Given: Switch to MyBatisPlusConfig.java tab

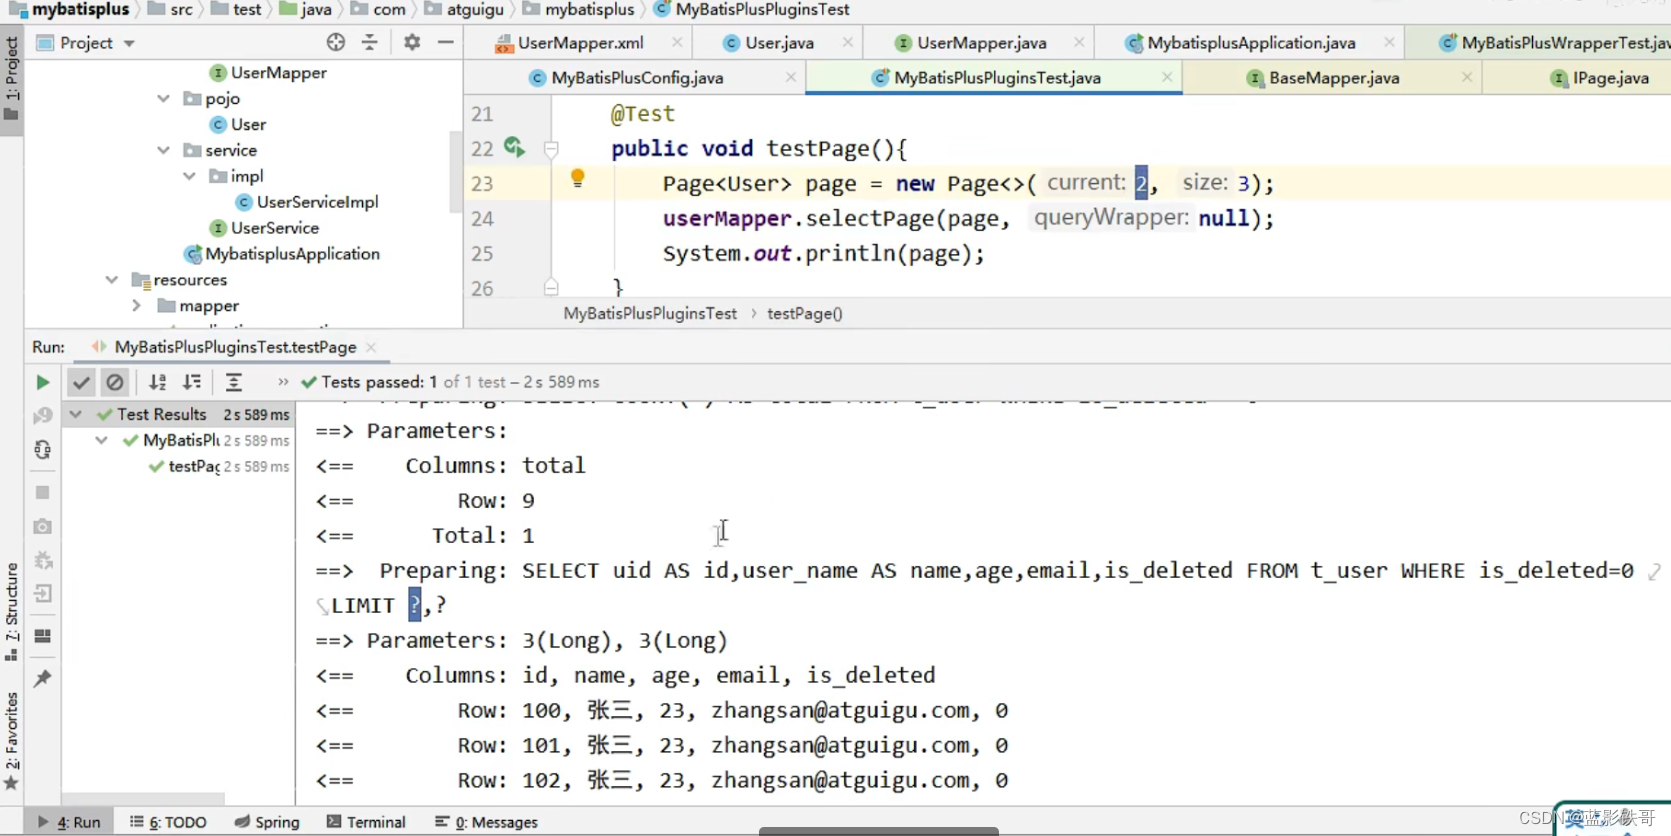Looking at the screenshot, I should pyautogui.click(x=626, y=78).
